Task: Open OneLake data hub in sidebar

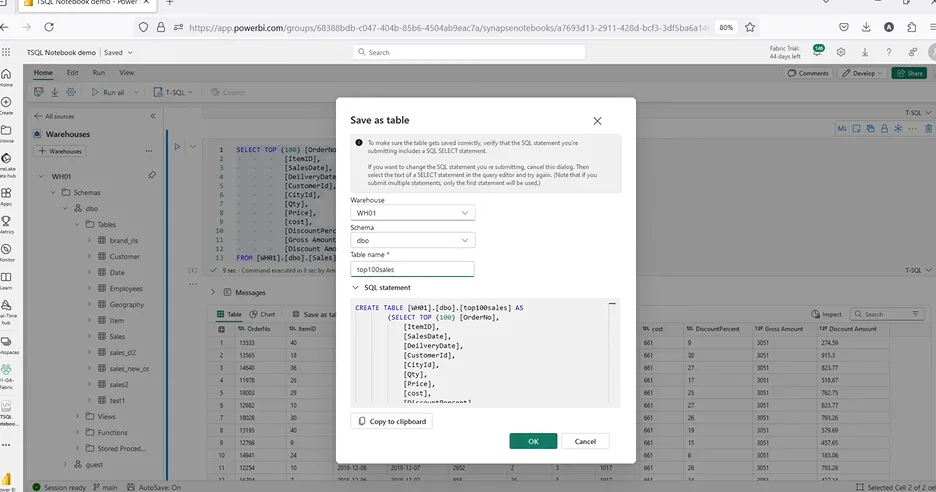Action: click(x=6, y=164)
